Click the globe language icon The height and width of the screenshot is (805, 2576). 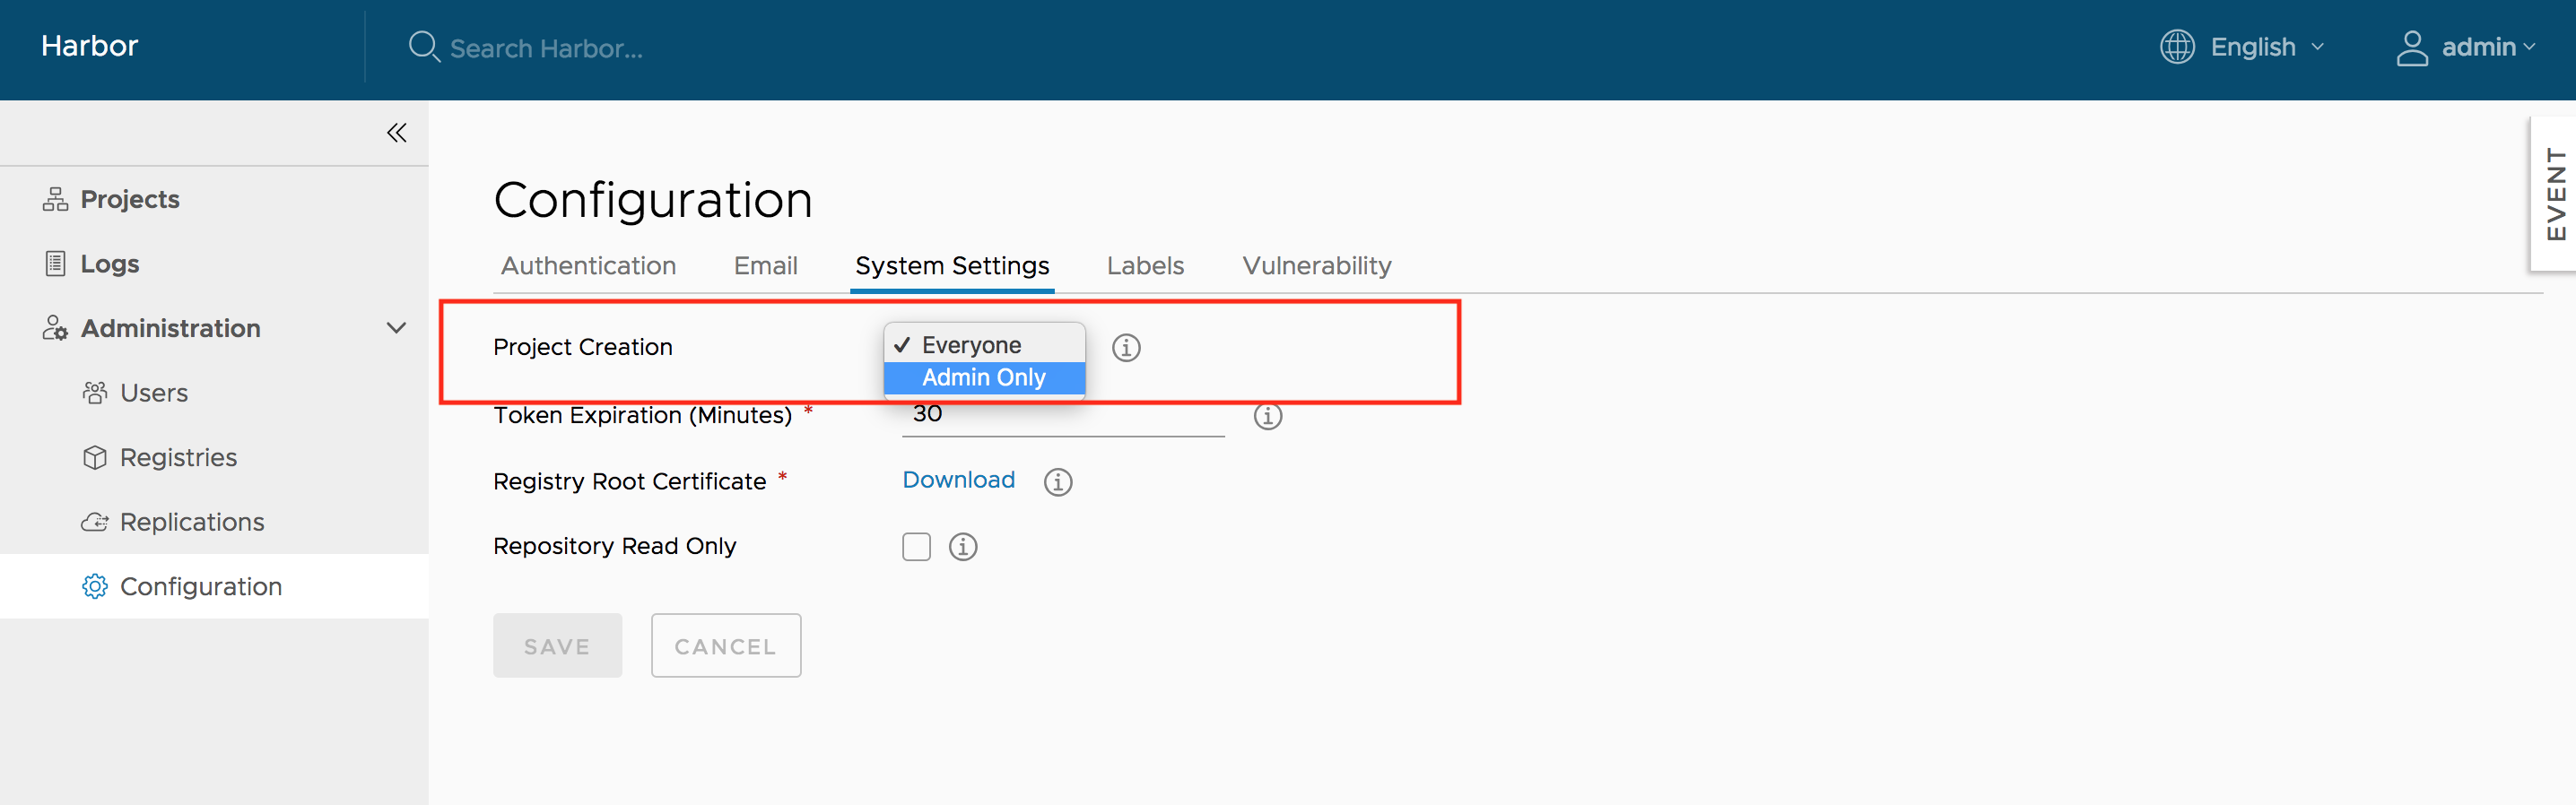click(x=2177, y=47)
